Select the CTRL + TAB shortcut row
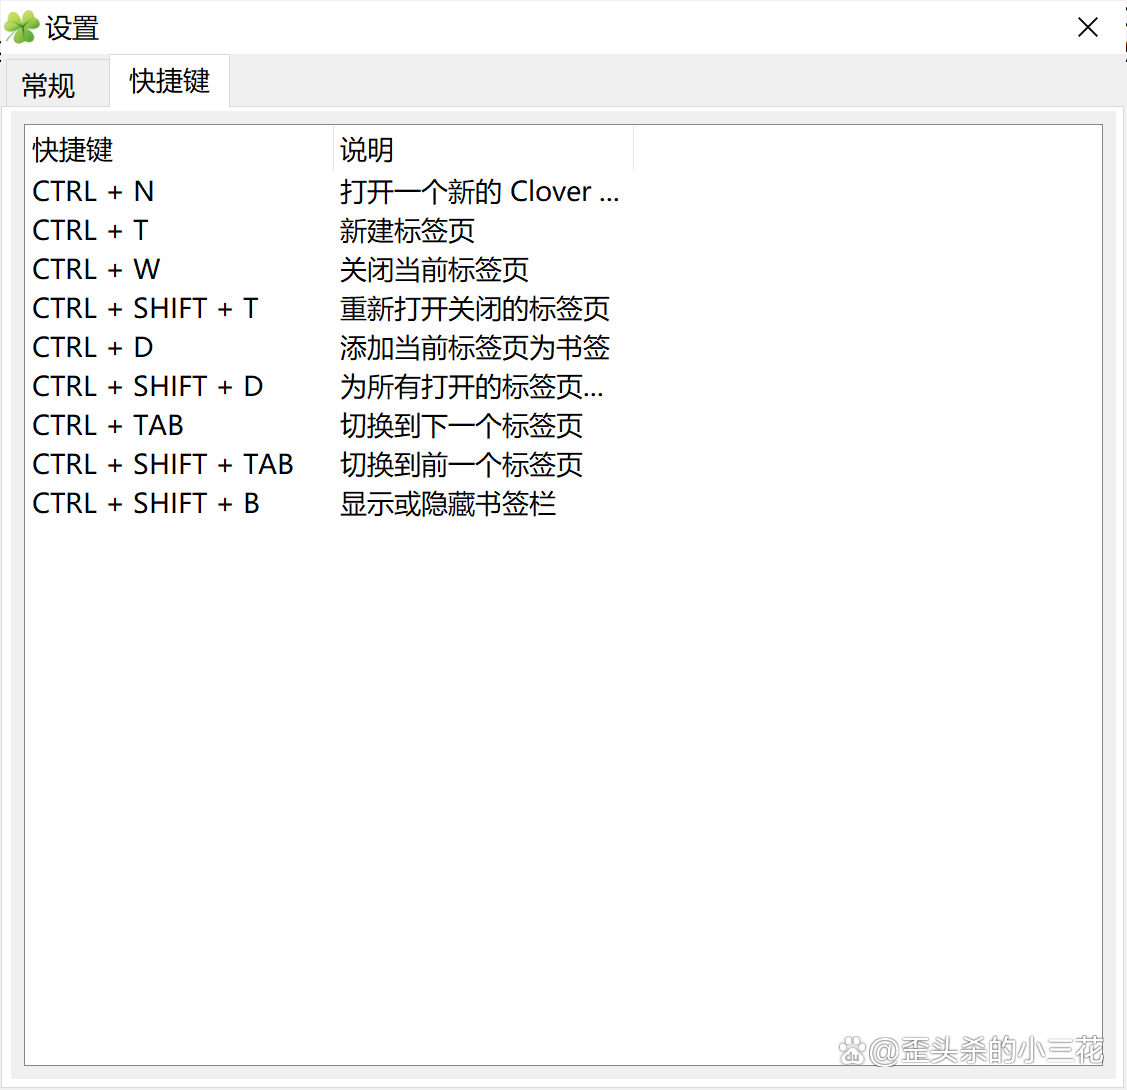The height and width of the screenshot is (1090, 1127). pyautogui.click(x=329, y=425)
